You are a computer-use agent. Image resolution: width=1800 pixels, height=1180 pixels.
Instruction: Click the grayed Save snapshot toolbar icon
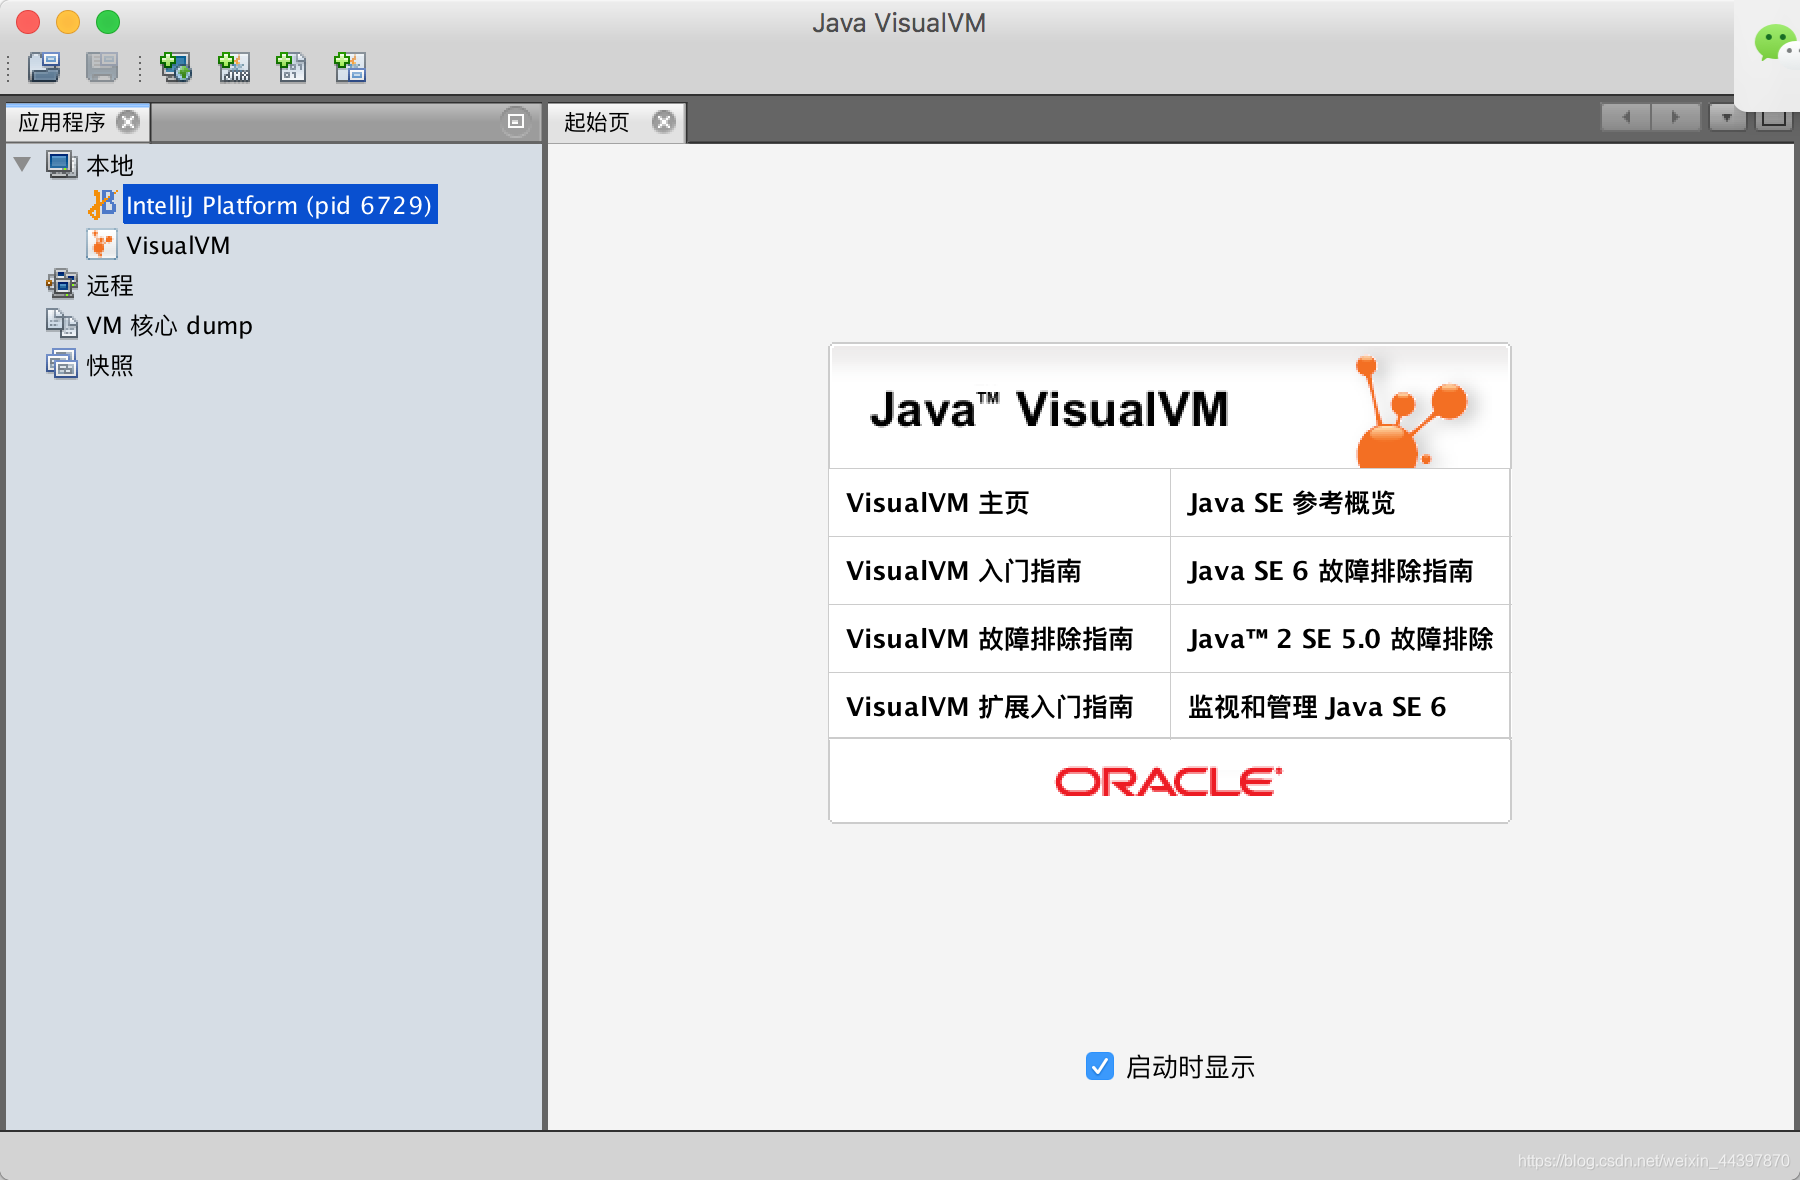coord(102,67)
